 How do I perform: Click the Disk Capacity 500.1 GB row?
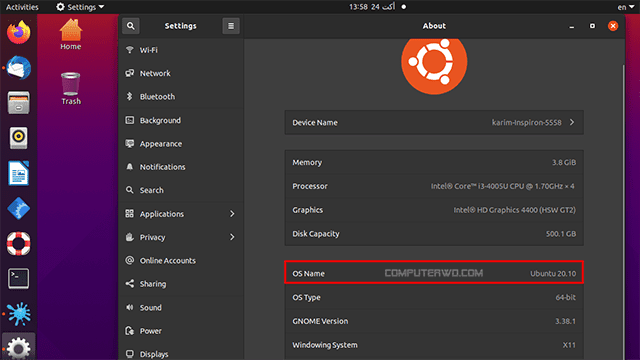[x=434, y=233]
